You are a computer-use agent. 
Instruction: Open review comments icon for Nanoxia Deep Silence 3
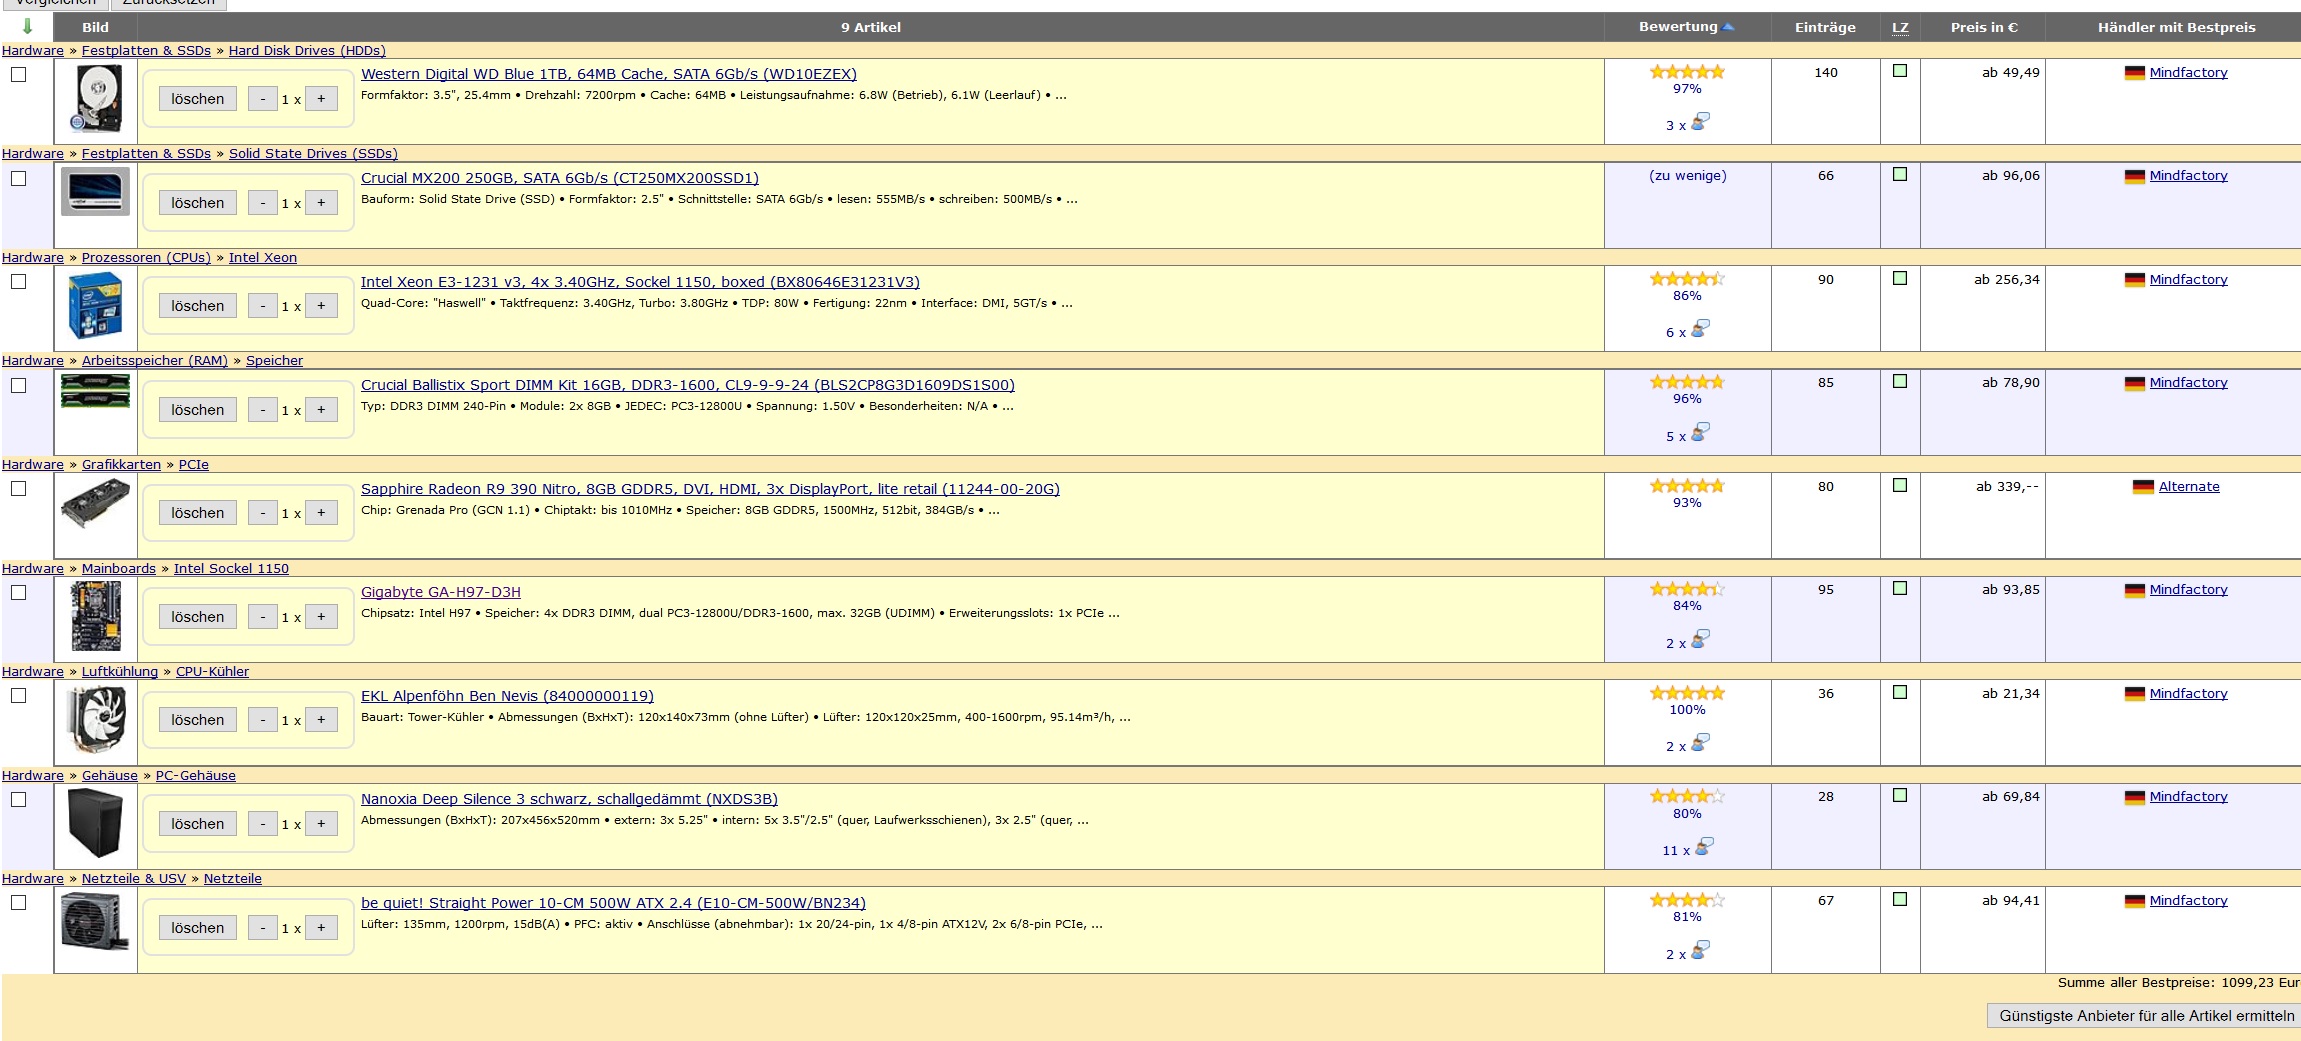(1704, 846)
